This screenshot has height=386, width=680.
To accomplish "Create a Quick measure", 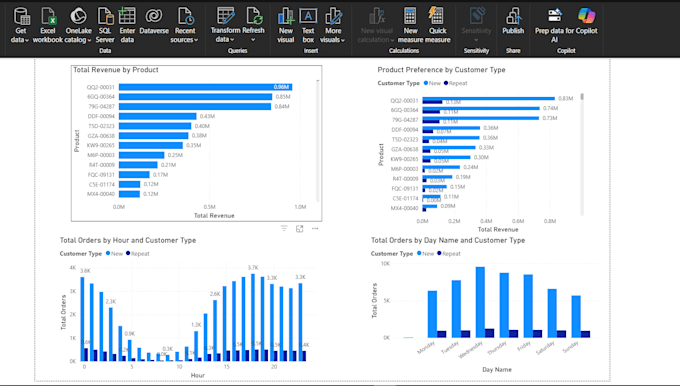I will coord(437,25).
